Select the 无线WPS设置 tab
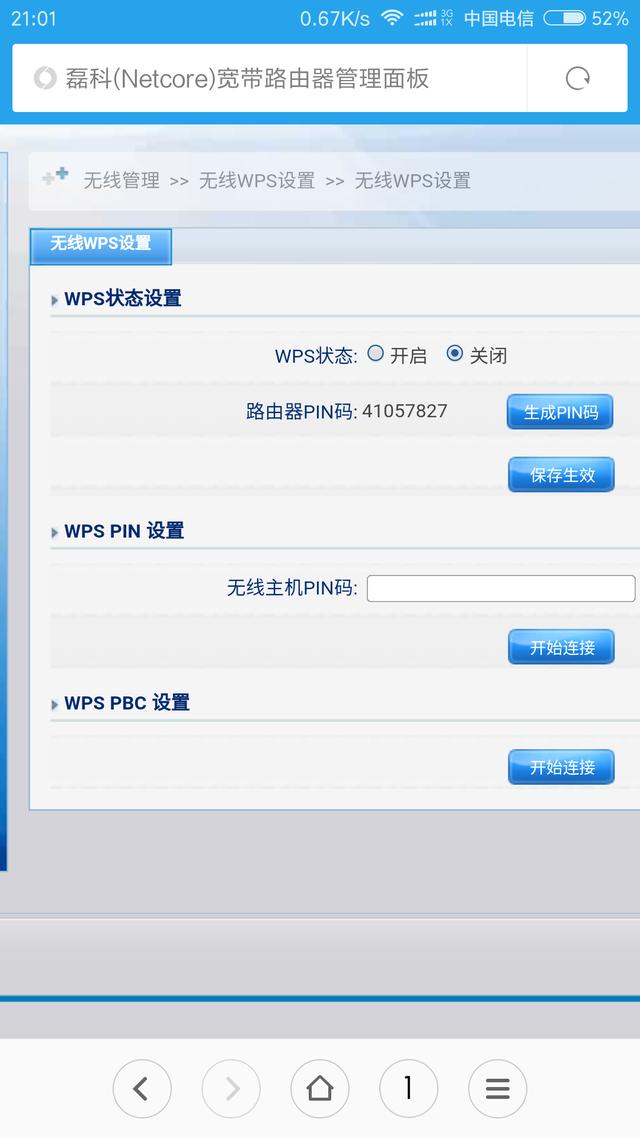The width and height of the screenshot is (640, 1138). tap(101, 247)
